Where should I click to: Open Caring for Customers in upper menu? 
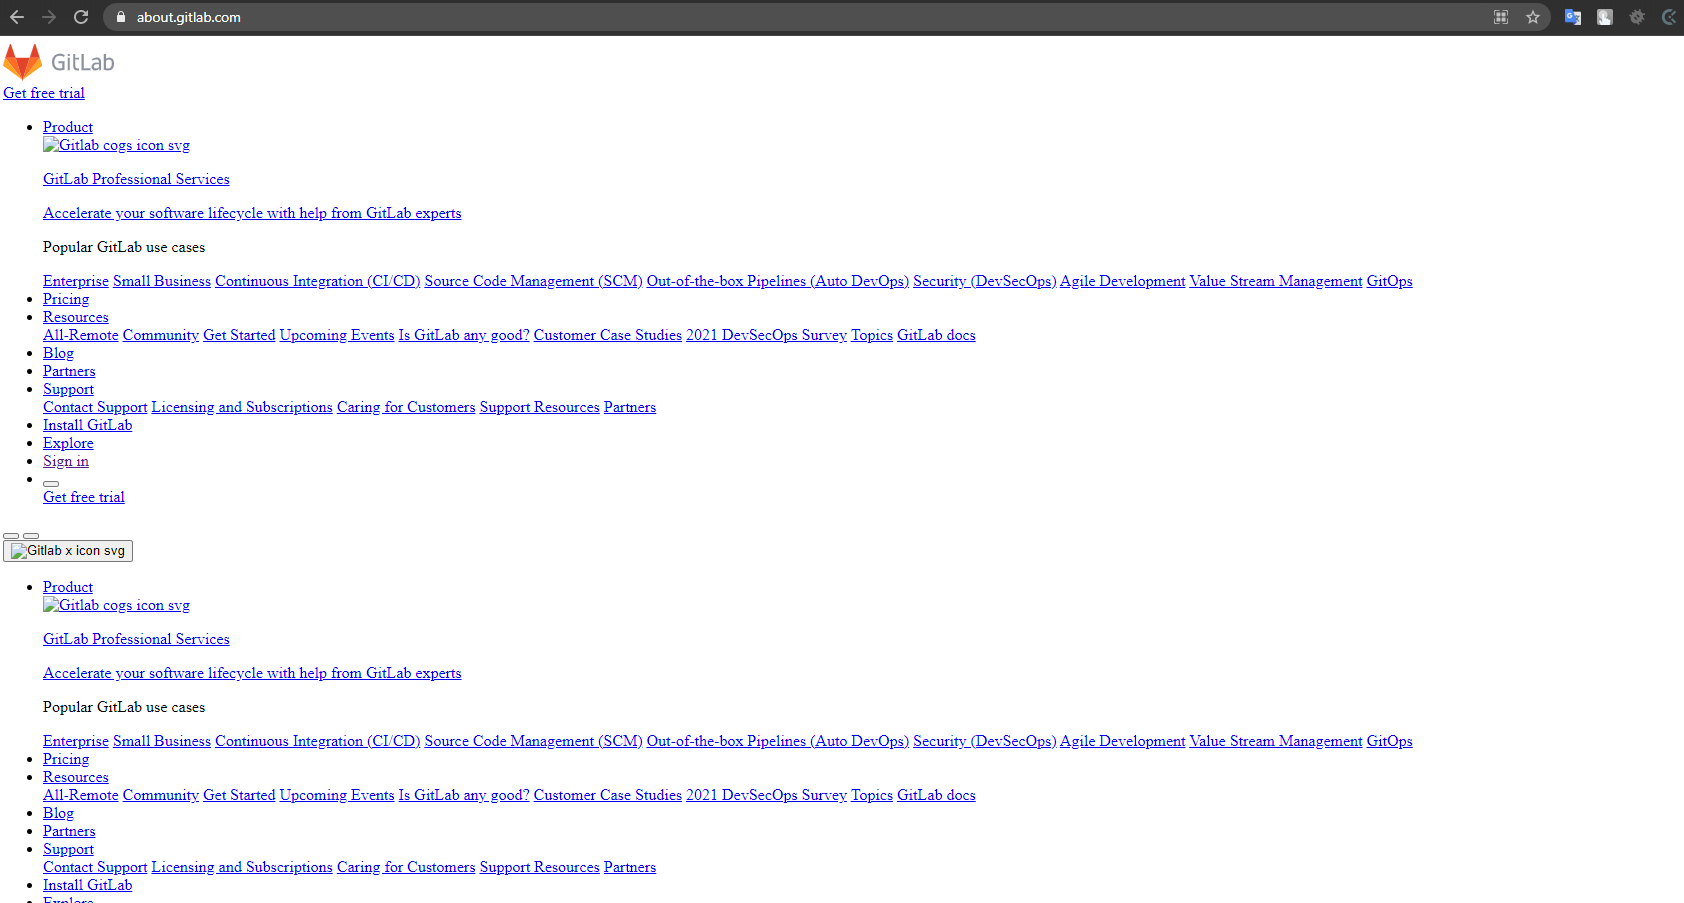pos(406,407)
